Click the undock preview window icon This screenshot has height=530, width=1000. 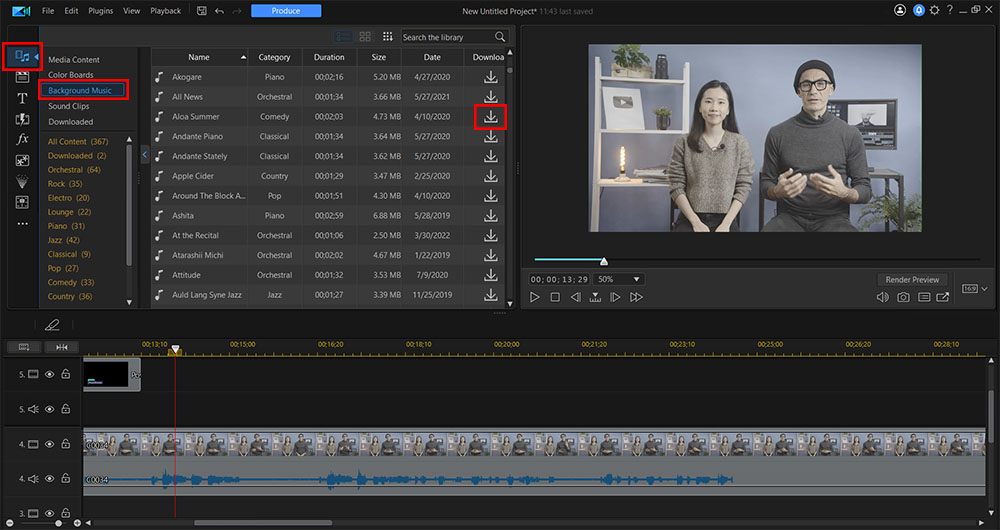942,297
